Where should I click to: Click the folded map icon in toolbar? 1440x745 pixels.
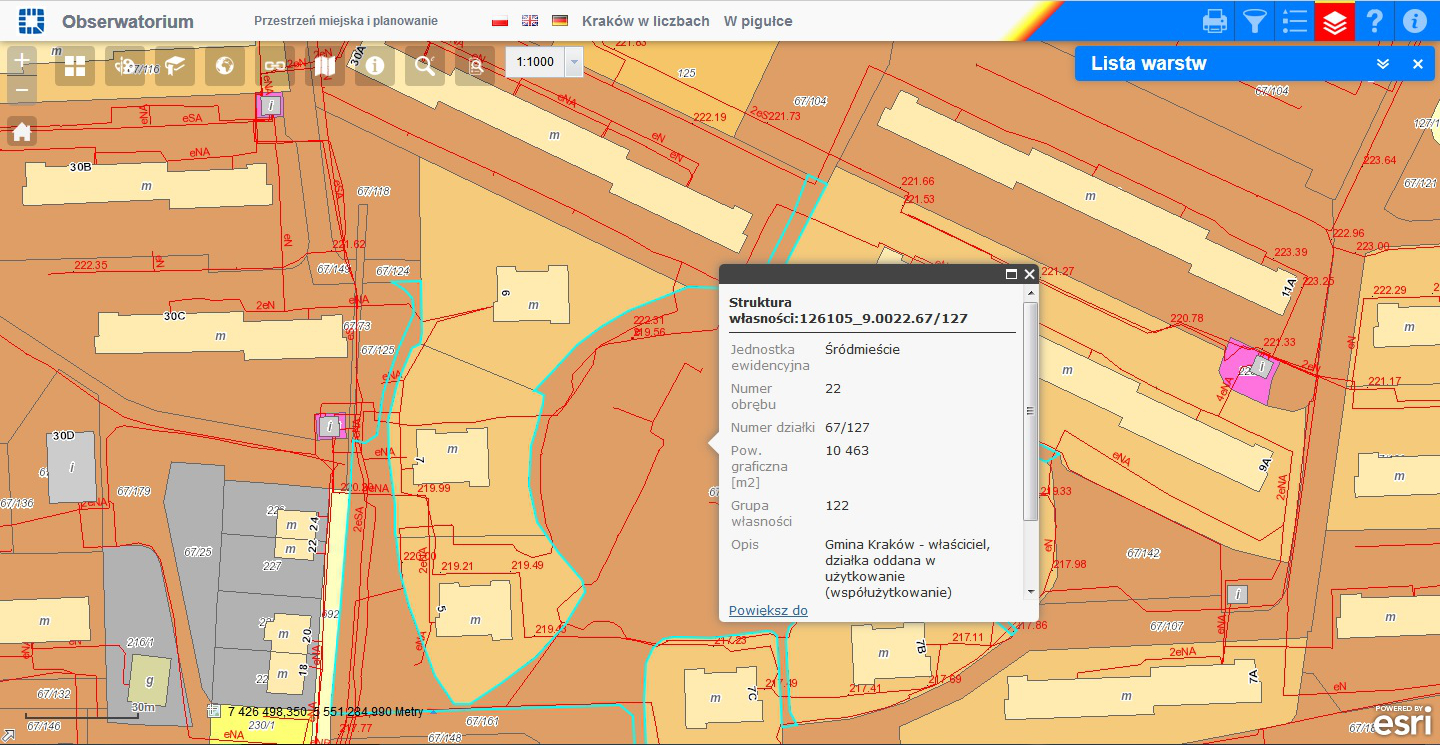click(325, 66)
